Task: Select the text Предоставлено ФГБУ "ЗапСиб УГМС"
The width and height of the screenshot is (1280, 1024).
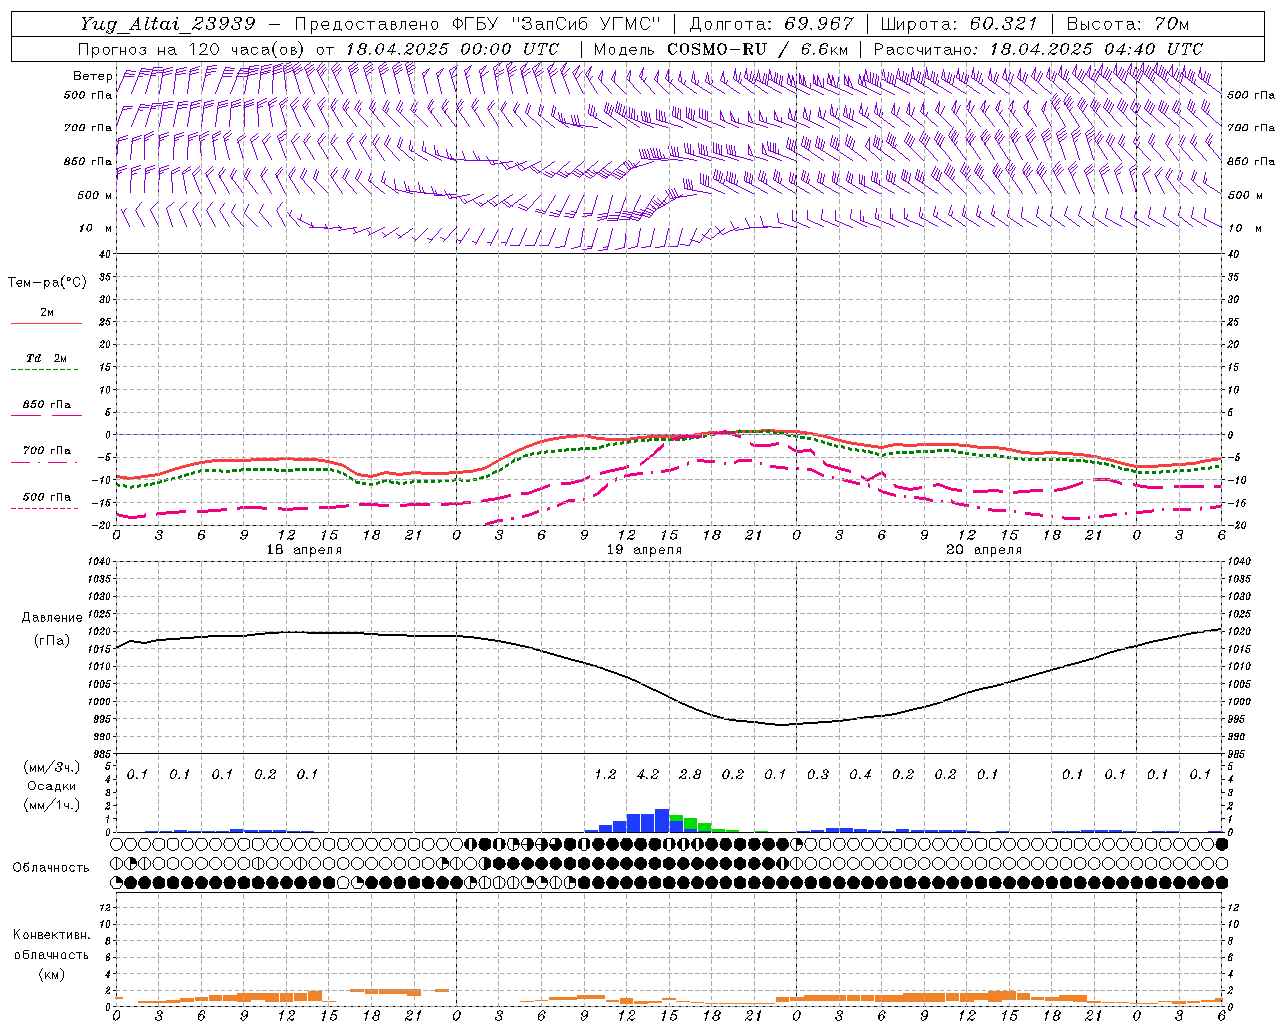Action: click(478, 24)
